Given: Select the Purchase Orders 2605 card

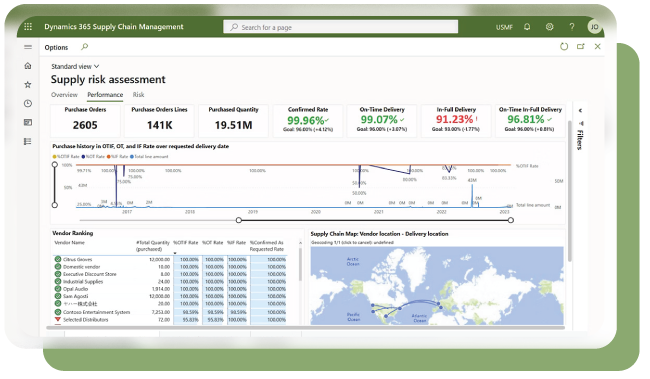Looking at the screenshot, I should [x=85, y=120].
